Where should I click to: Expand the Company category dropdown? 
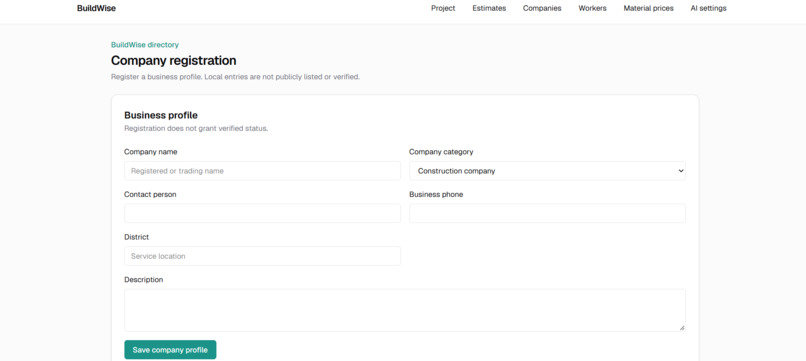click(x=547, y=171)
